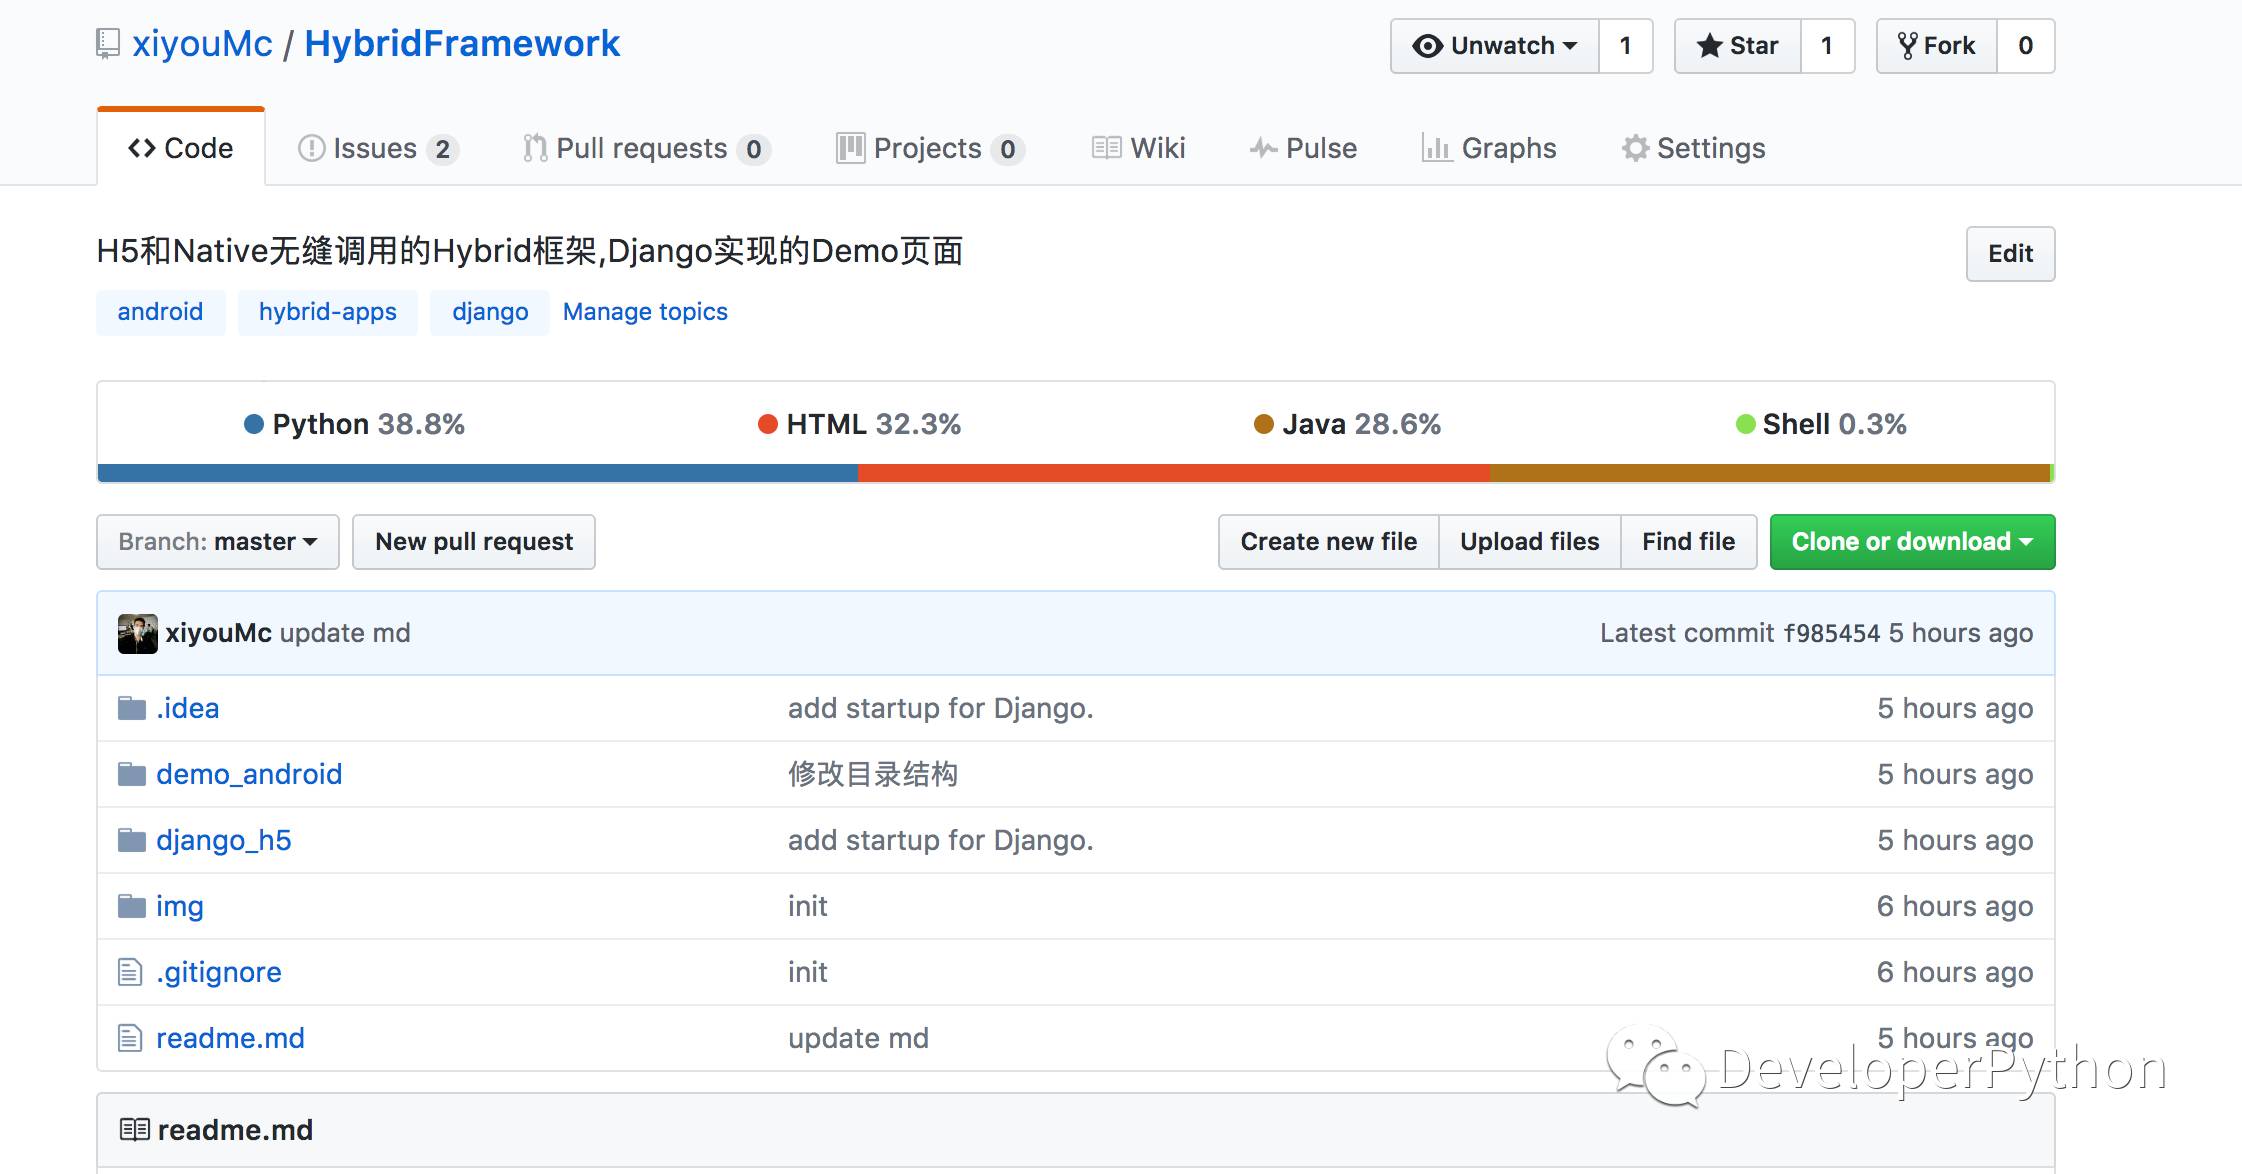
Task: Click 'update md' message in latest commit bar
Action: (345, 634)
